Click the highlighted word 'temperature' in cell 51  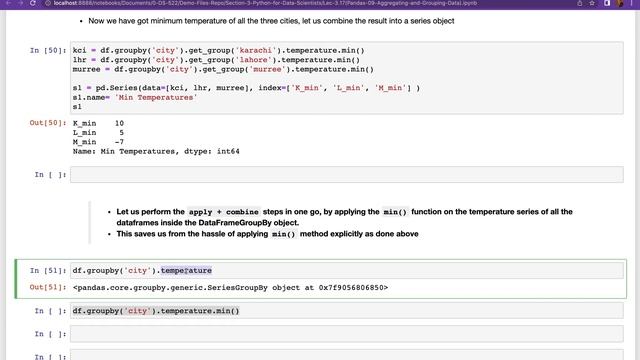tap(186, 271)
